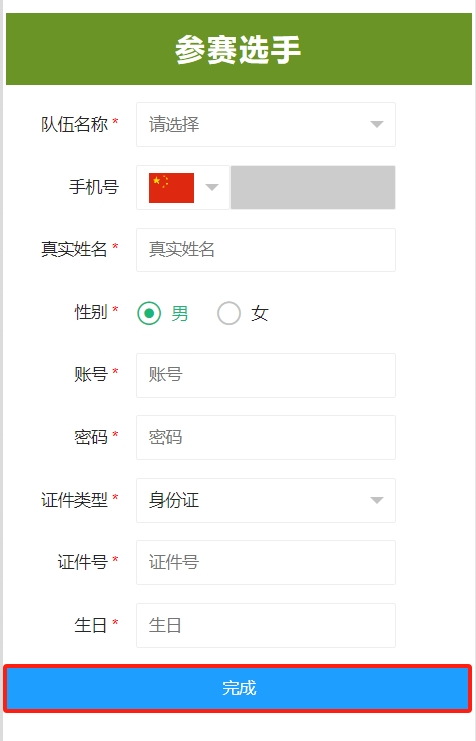Focus the 证件号 input field
Viewport: 476px width, 741px height.
pyautogui.click(x=266, y=562)
